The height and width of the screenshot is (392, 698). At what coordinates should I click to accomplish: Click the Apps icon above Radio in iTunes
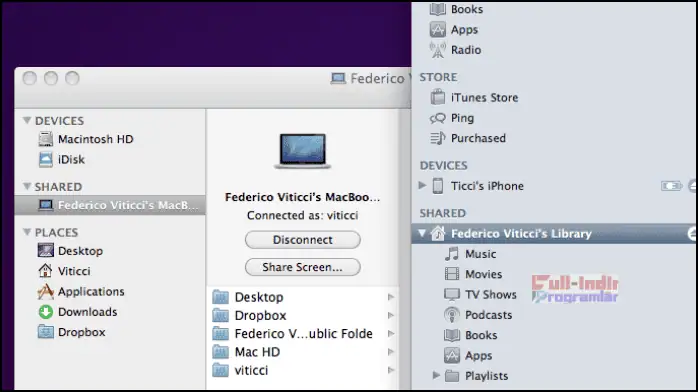(438, 29)
